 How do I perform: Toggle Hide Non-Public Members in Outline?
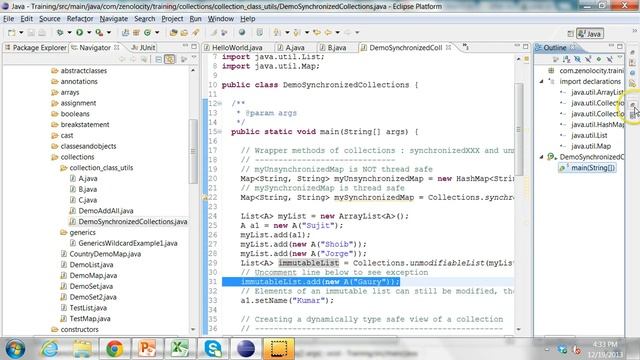click(x=599, y=60)
